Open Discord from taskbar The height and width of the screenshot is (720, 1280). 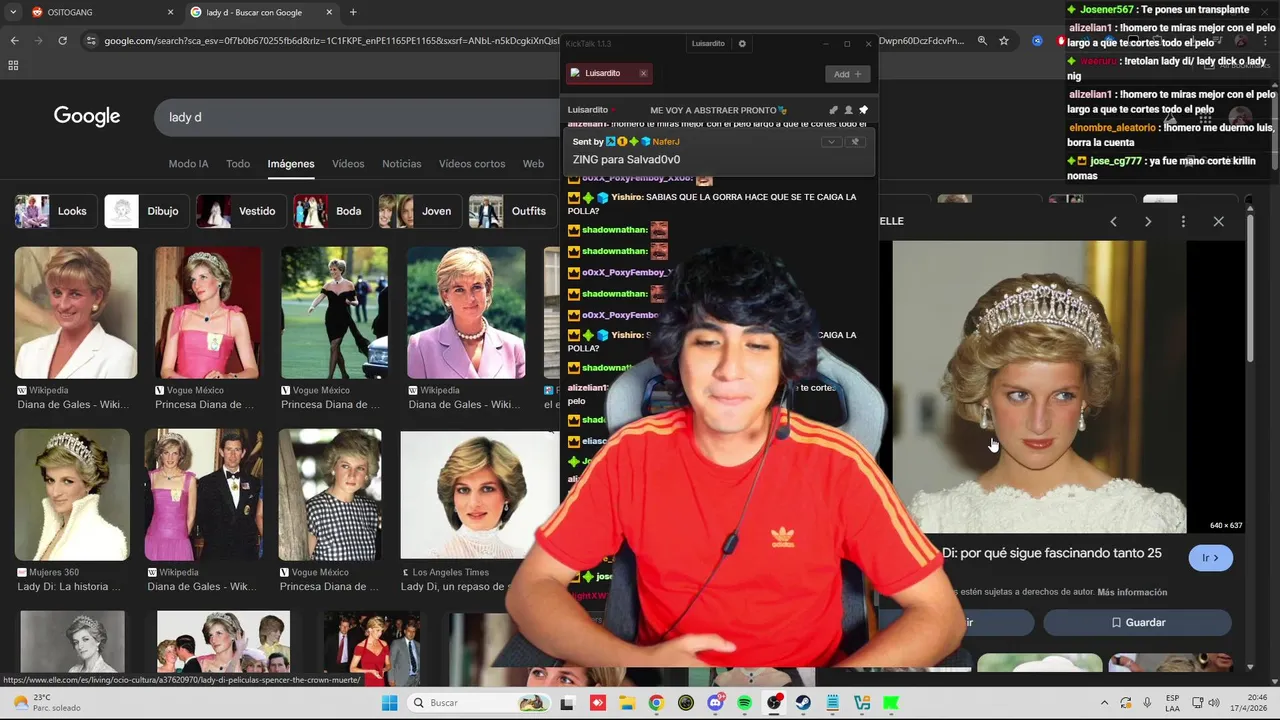tap(715, 703)
